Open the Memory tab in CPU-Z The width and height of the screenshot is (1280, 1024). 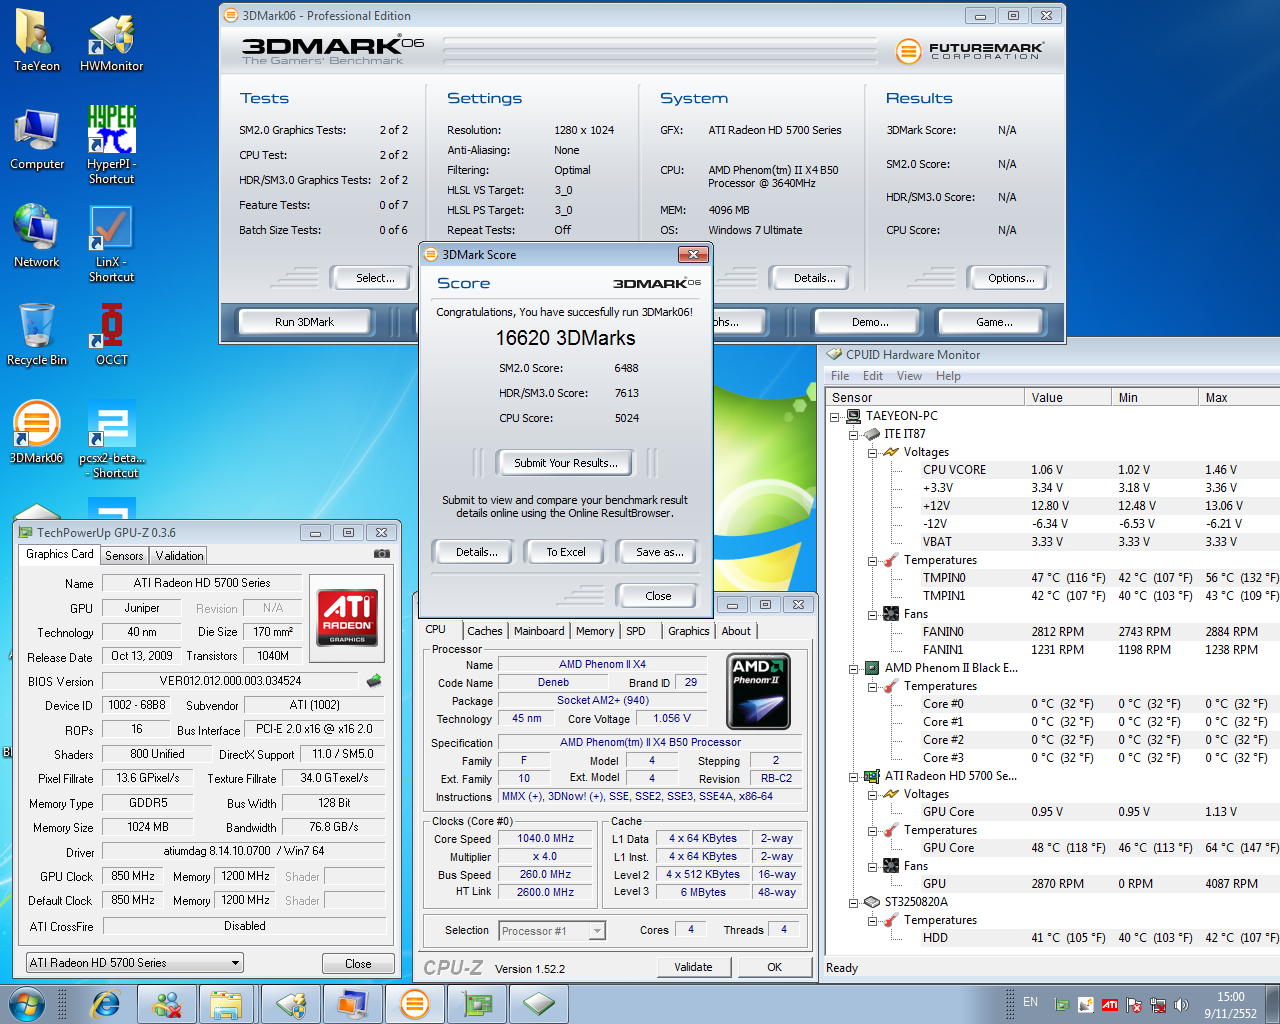[x=594, y=631]
